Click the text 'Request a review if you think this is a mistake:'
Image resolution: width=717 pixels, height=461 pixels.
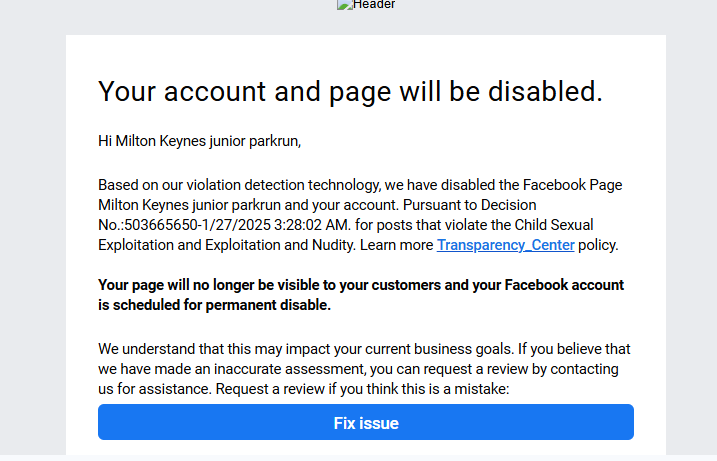(x=362, y=389)
